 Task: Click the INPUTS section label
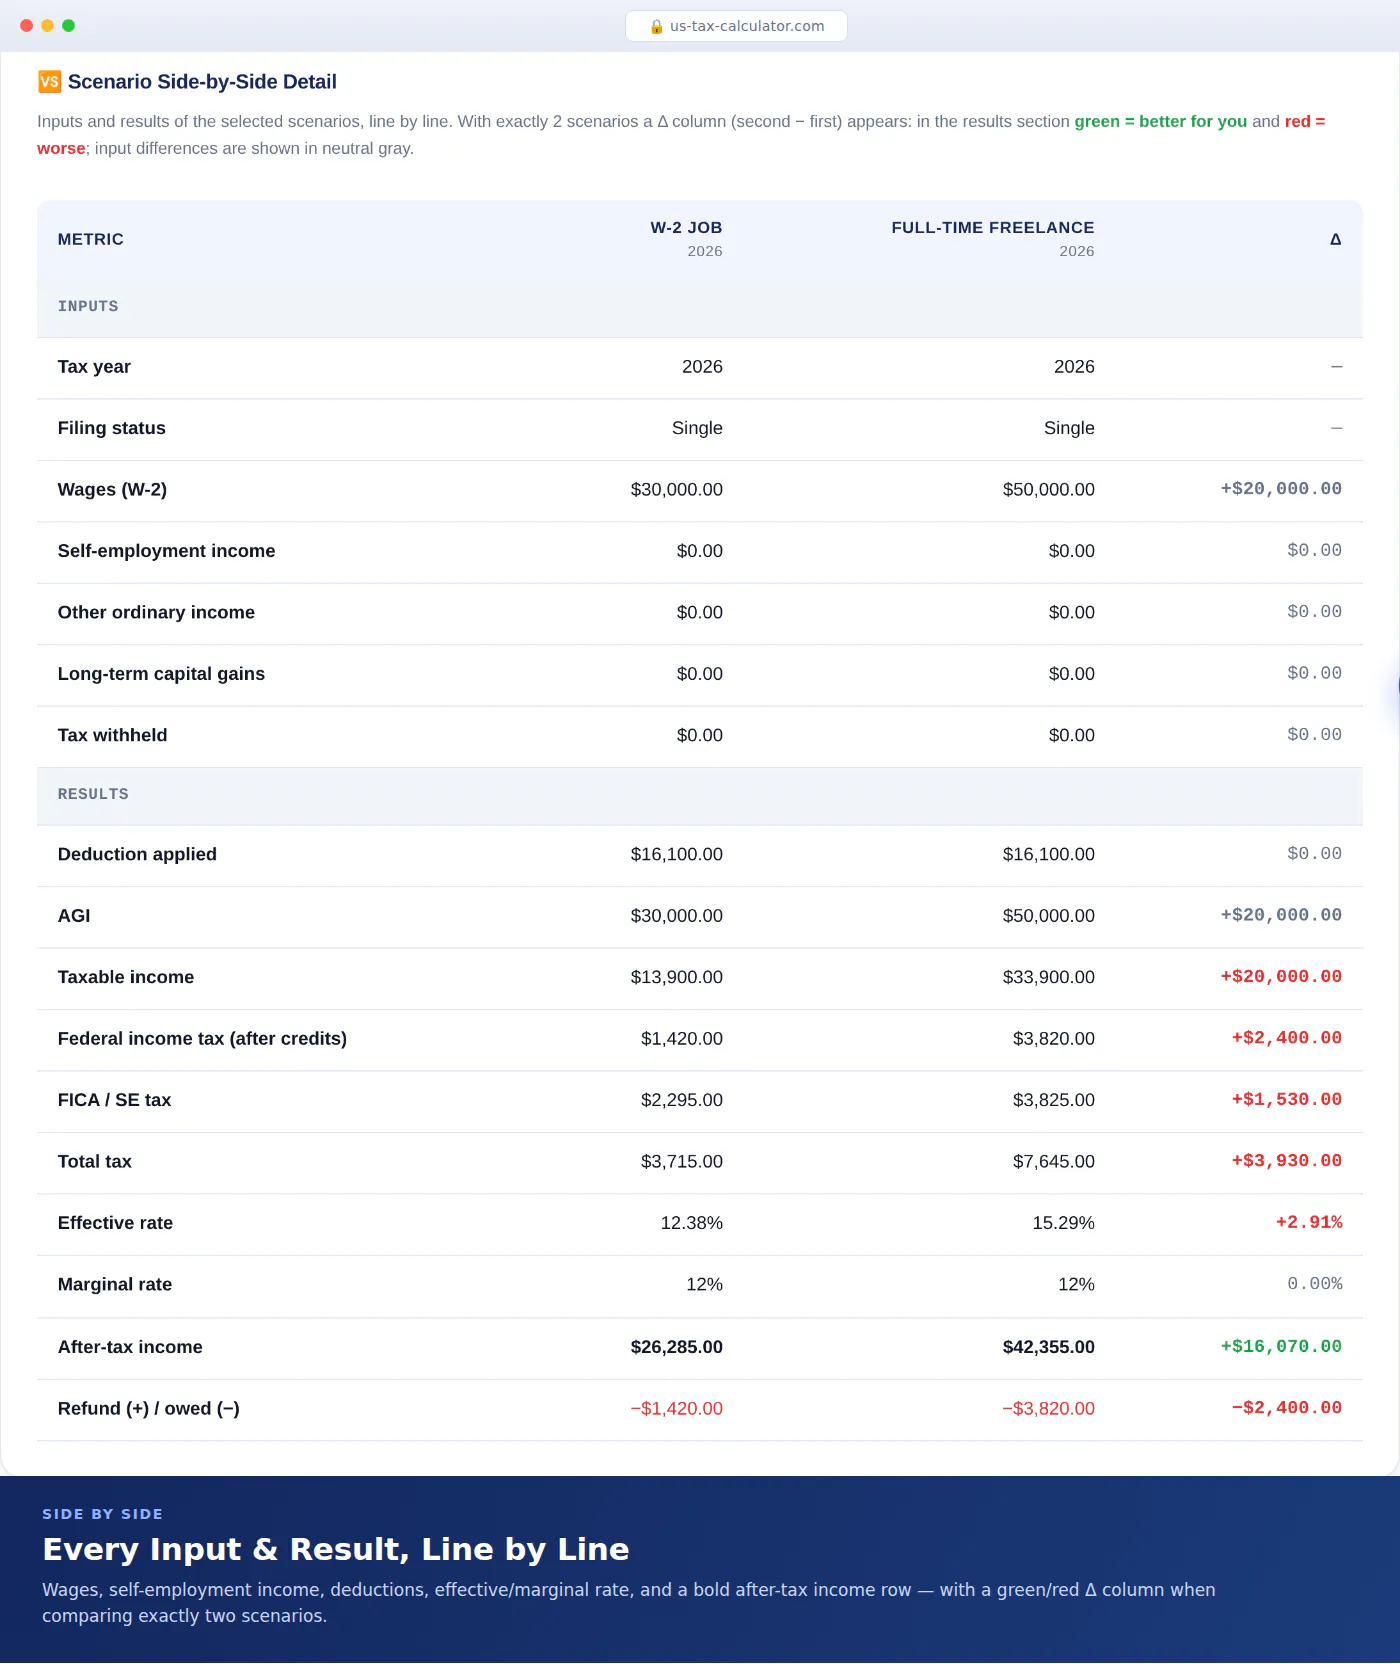click(88, 306)
